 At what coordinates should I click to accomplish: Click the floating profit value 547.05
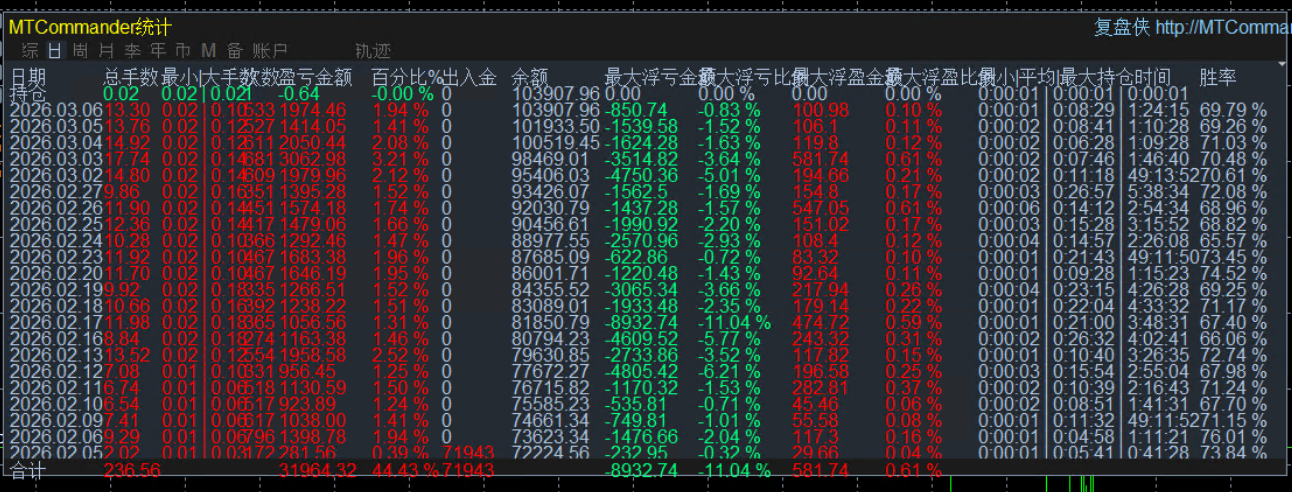(820, 208)
